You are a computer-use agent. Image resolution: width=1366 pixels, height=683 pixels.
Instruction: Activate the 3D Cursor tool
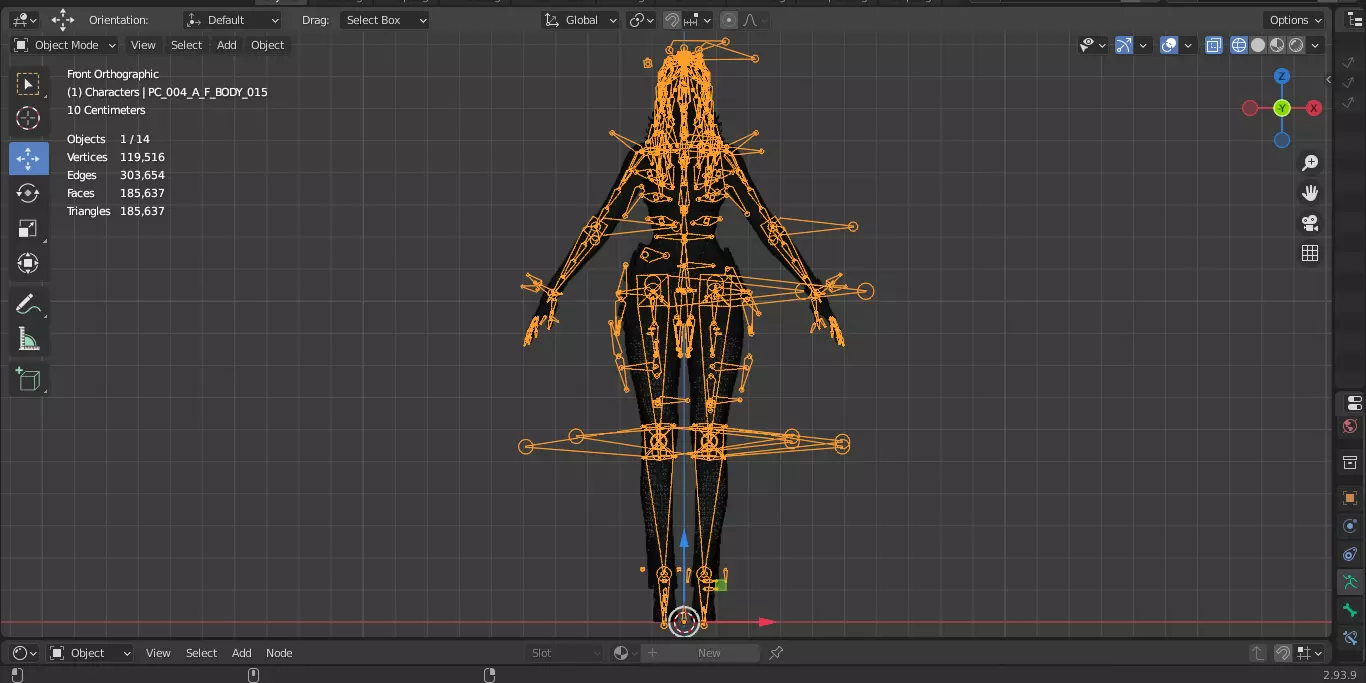pyautogui.click(x=28, y=118)
